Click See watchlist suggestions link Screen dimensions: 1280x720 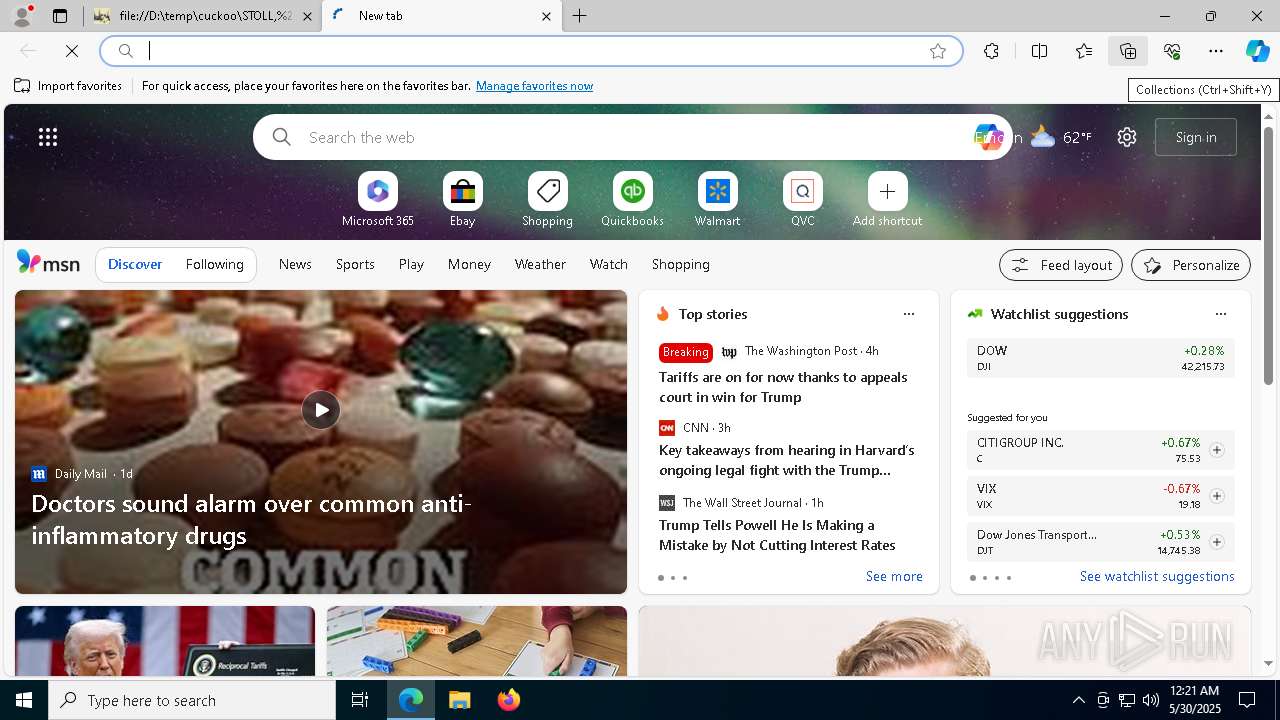[1157, 576]
